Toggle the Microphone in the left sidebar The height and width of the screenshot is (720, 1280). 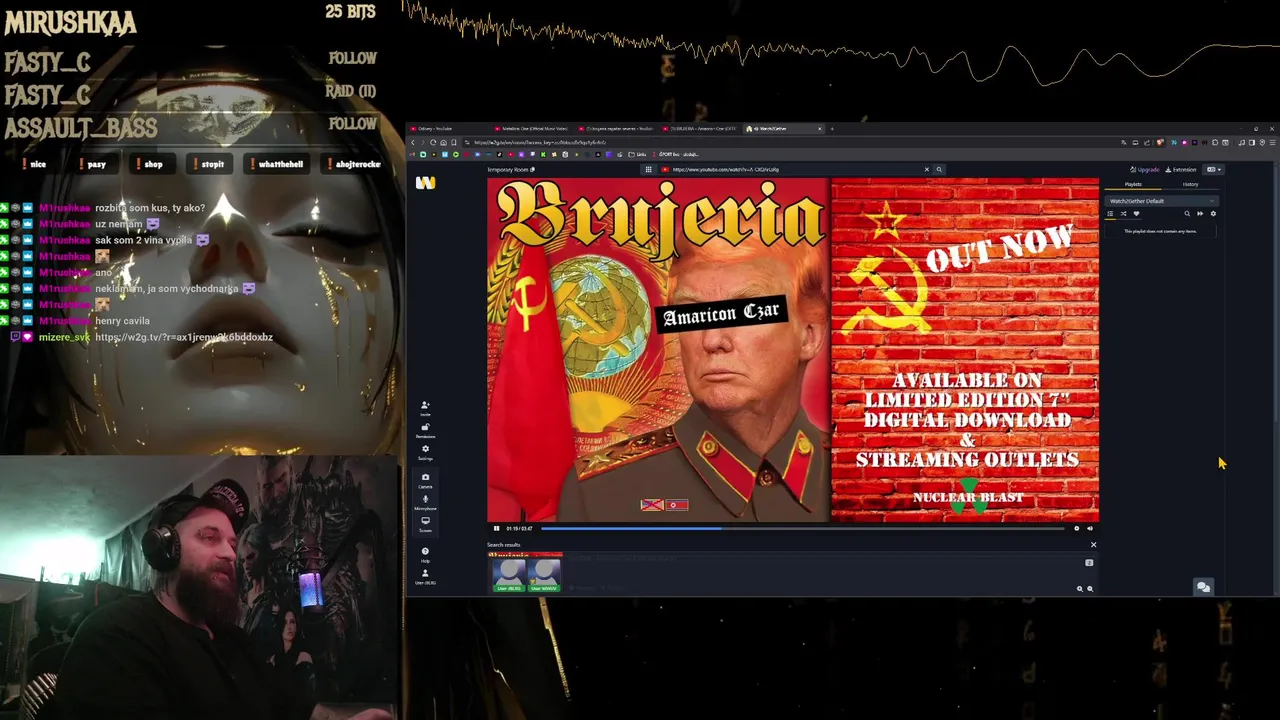tap(425, 502)
